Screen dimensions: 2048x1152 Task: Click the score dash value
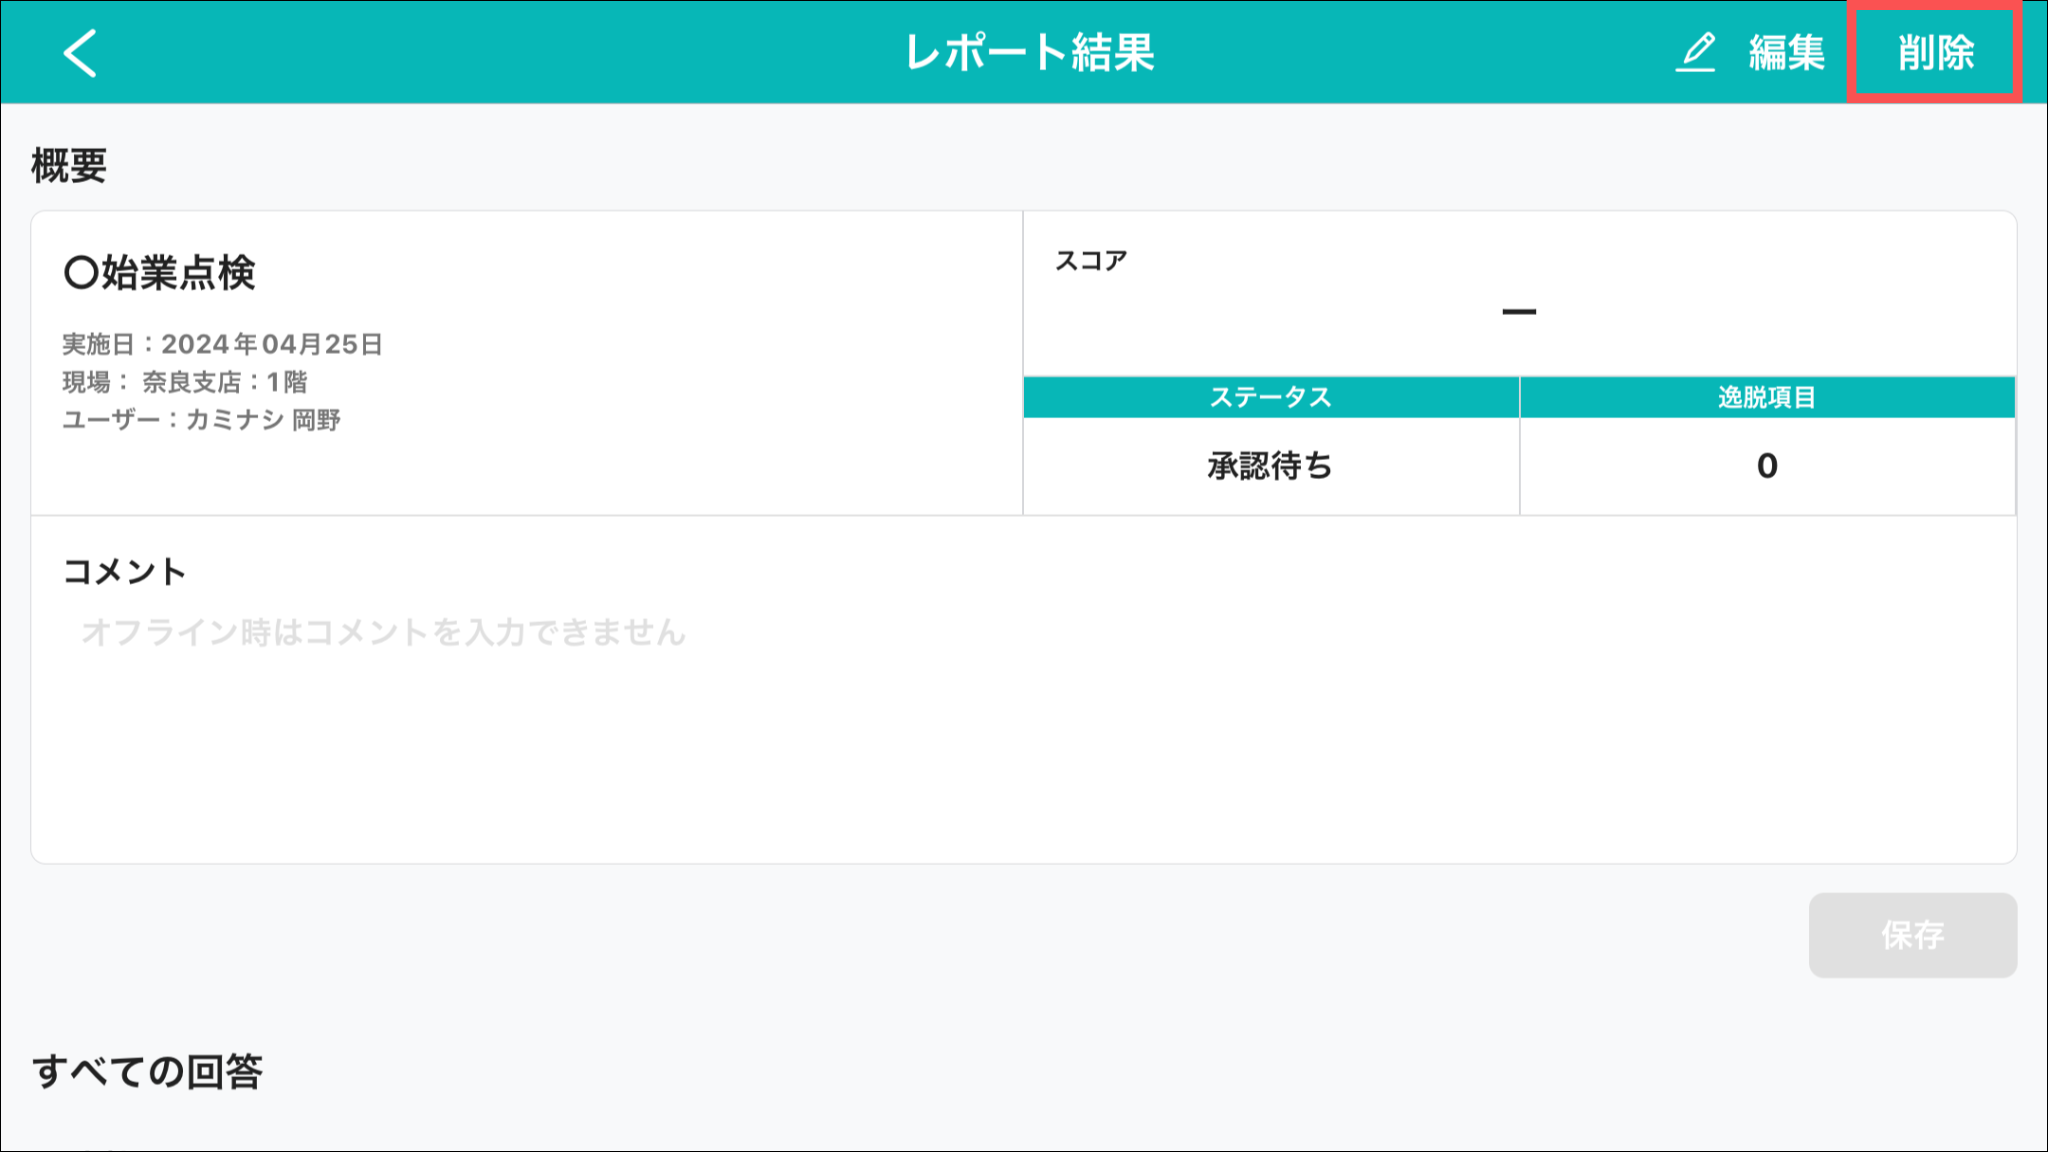click(1518, 312)
